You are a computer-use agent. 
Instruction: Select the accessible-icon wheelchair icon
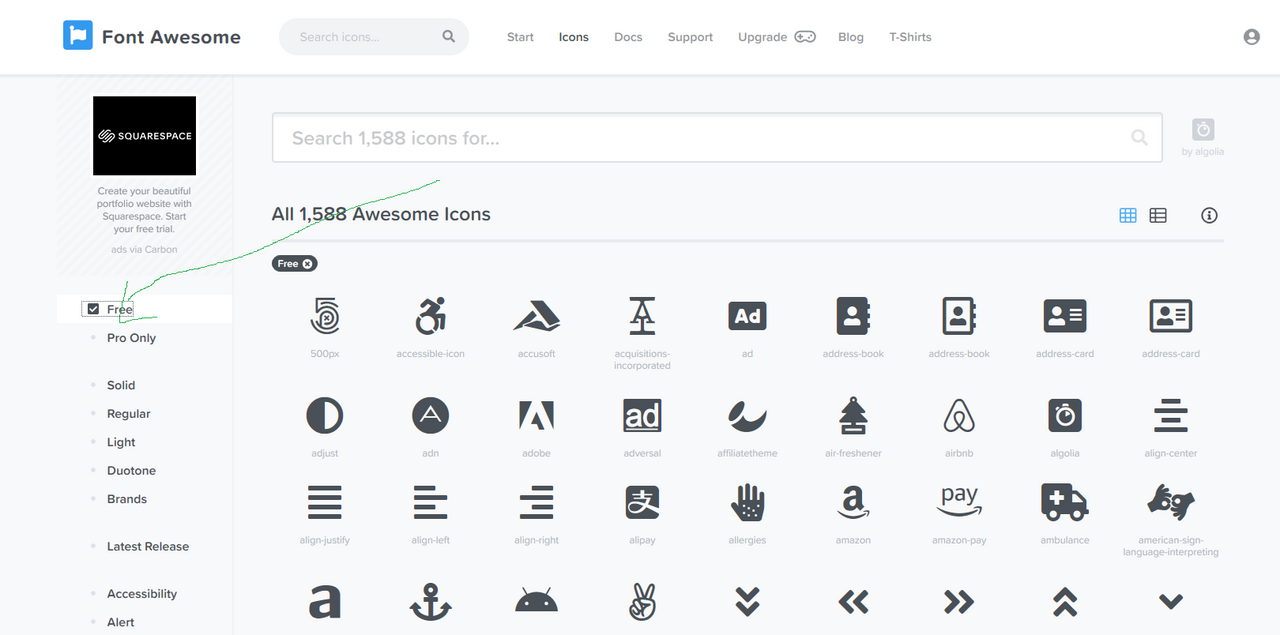[430, 316]
